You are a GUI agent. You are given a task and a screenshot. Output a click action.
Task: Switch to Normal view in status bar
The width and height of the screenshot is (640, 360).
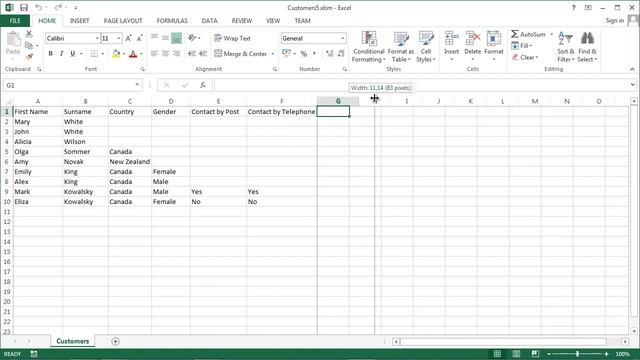(x=497, y=354)
